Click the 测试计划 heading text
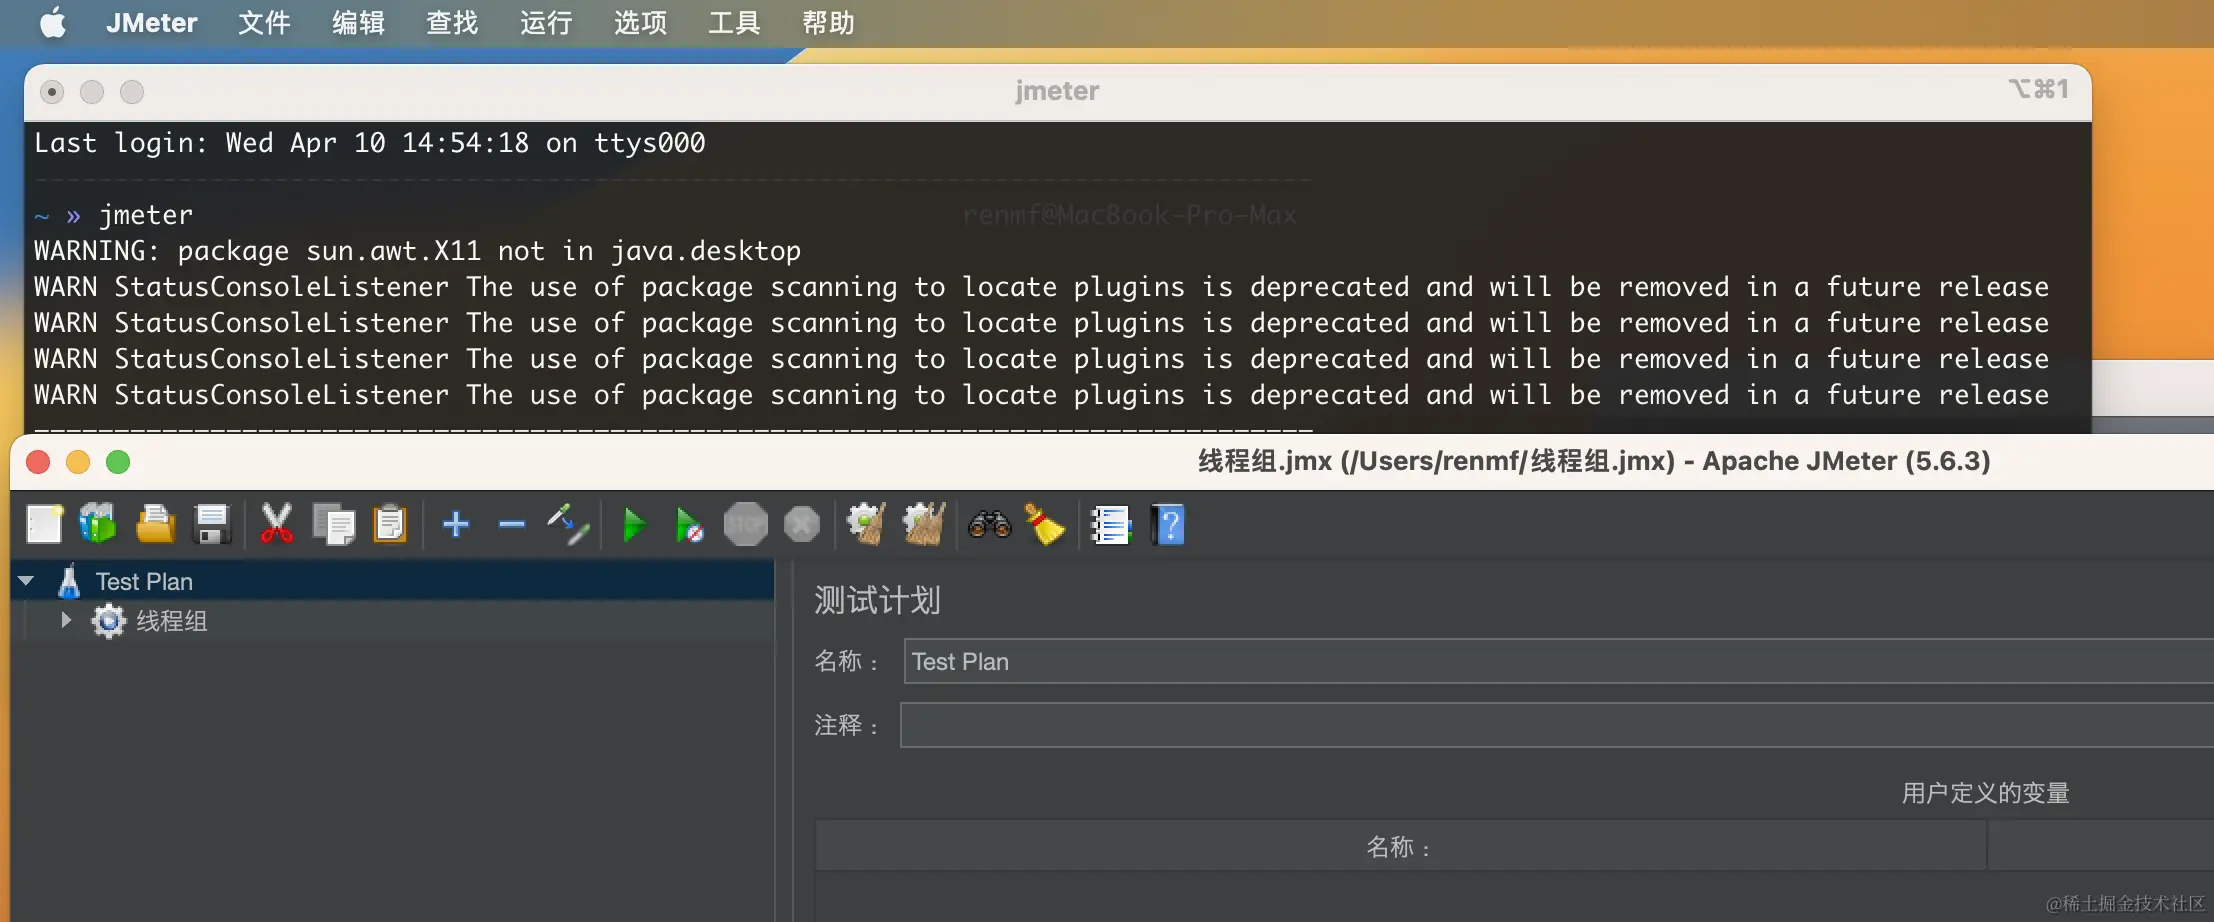2214x922 pixels. tap(877, 600)
